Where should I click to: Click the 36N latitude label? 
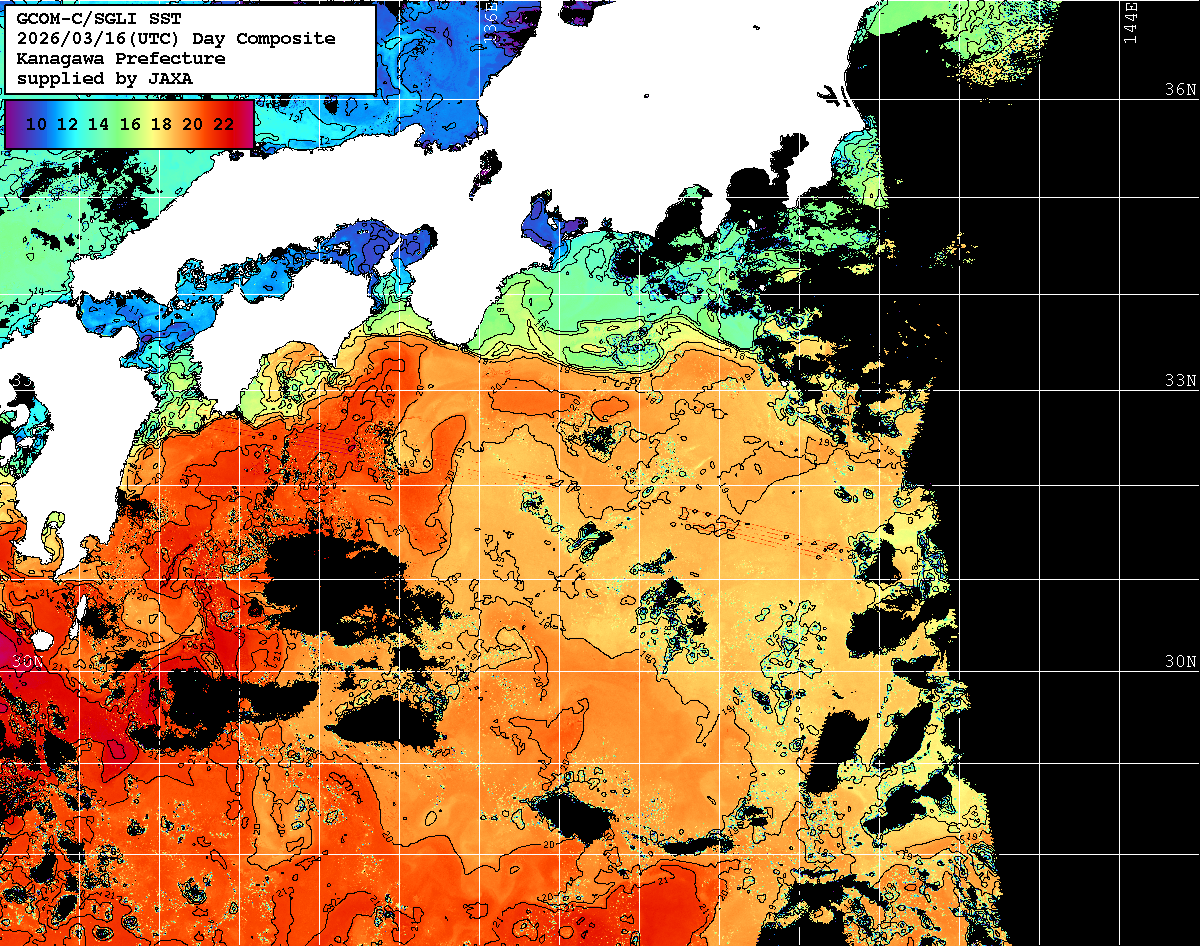pos(1180,89)
